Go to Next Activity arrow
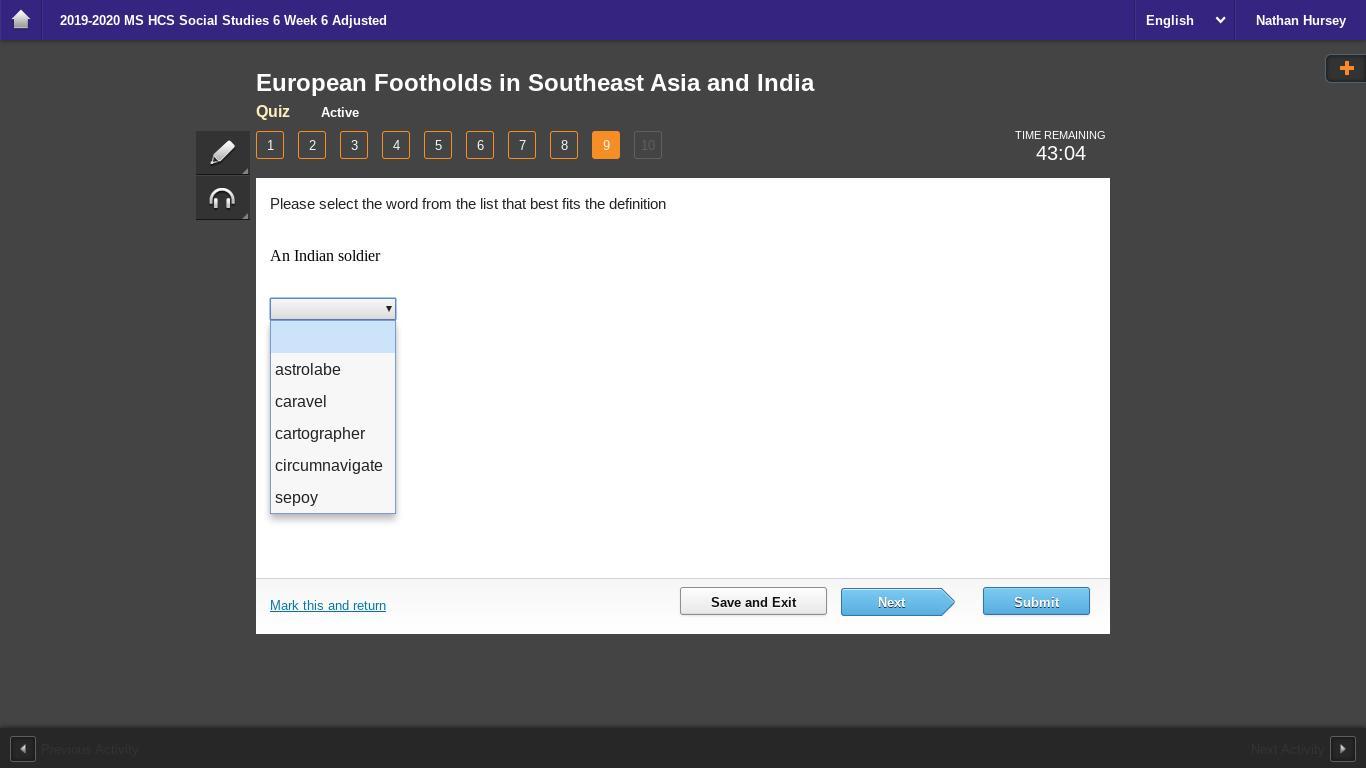This screenshot has width=1366, height=768. tap(1342, 749)
